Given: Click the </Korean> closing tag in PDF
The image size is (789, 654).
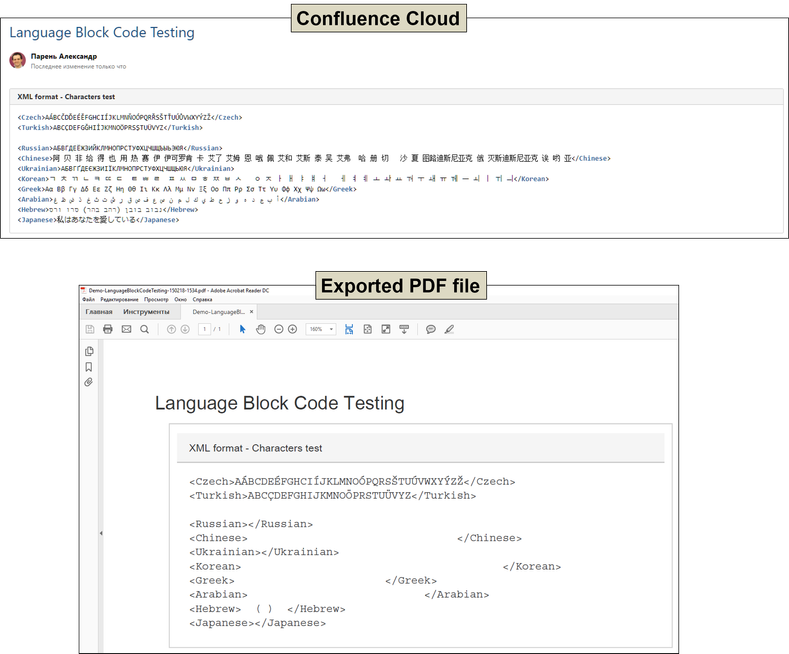Looking at the screenshot, I should tap(532, 566).
